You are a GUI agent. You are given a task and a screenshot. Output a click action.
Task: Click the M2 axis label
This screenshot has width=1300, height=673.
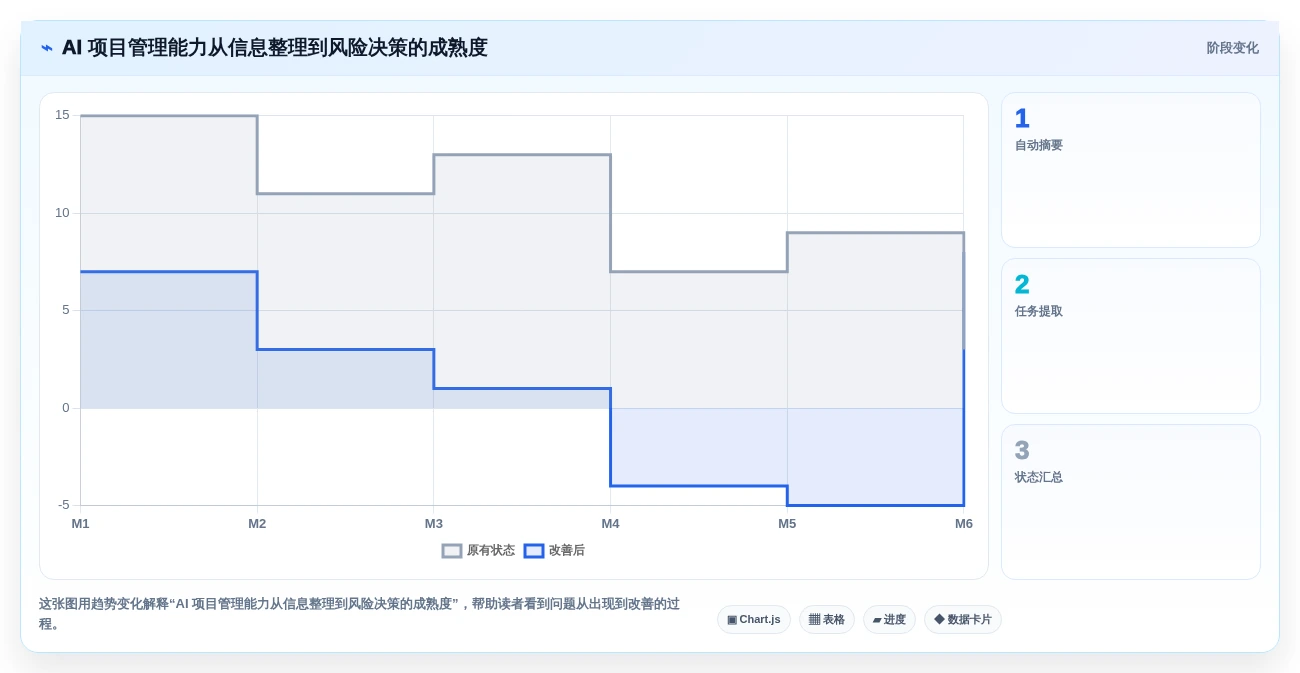[x=257, y=524]
